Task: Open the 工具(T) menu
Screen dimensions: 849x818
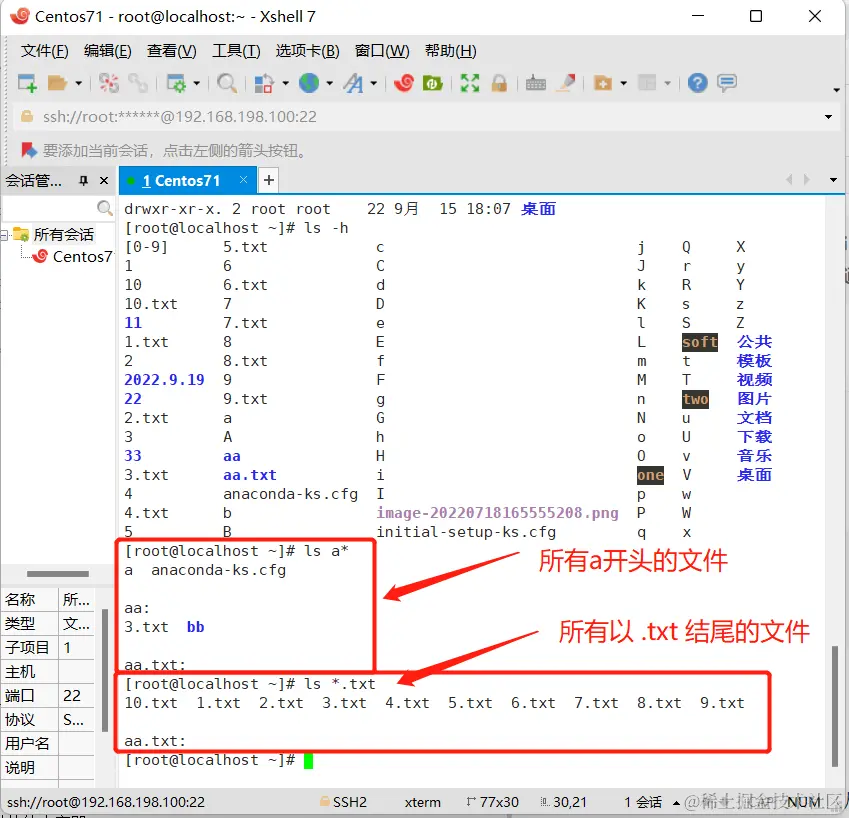Action: [236, 51]
